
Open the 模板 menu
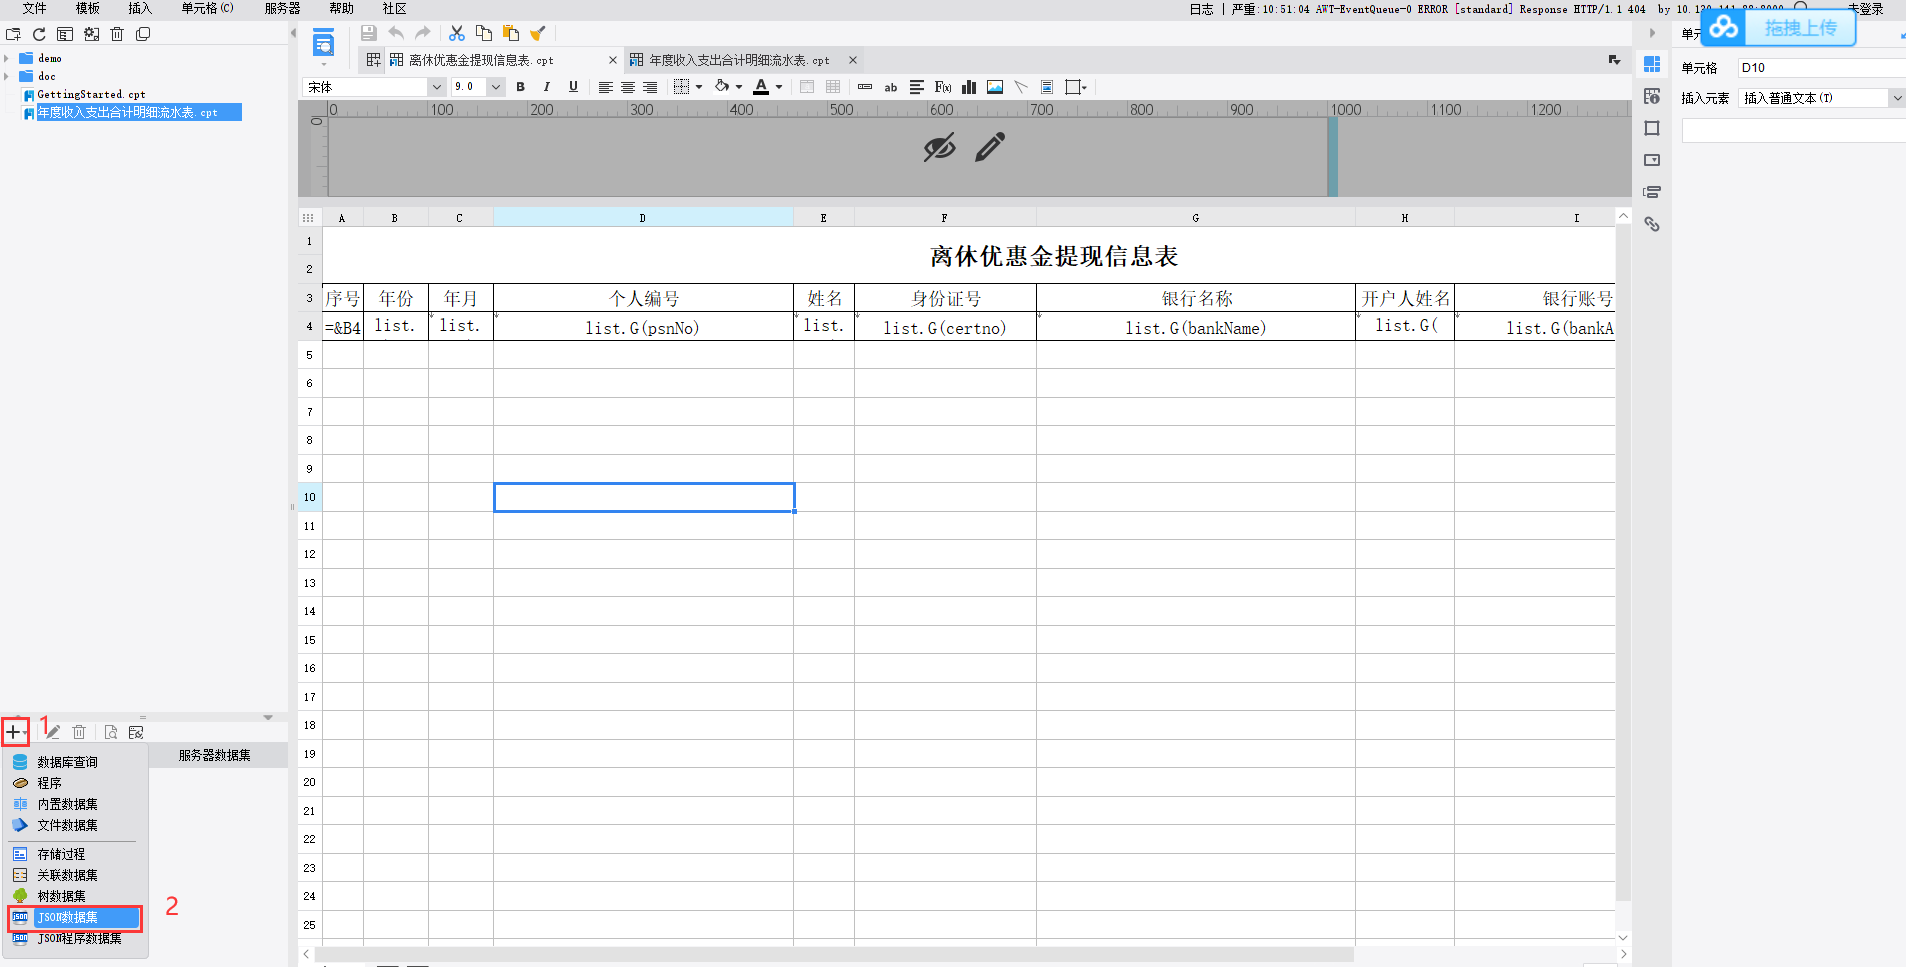coord(87,8)
